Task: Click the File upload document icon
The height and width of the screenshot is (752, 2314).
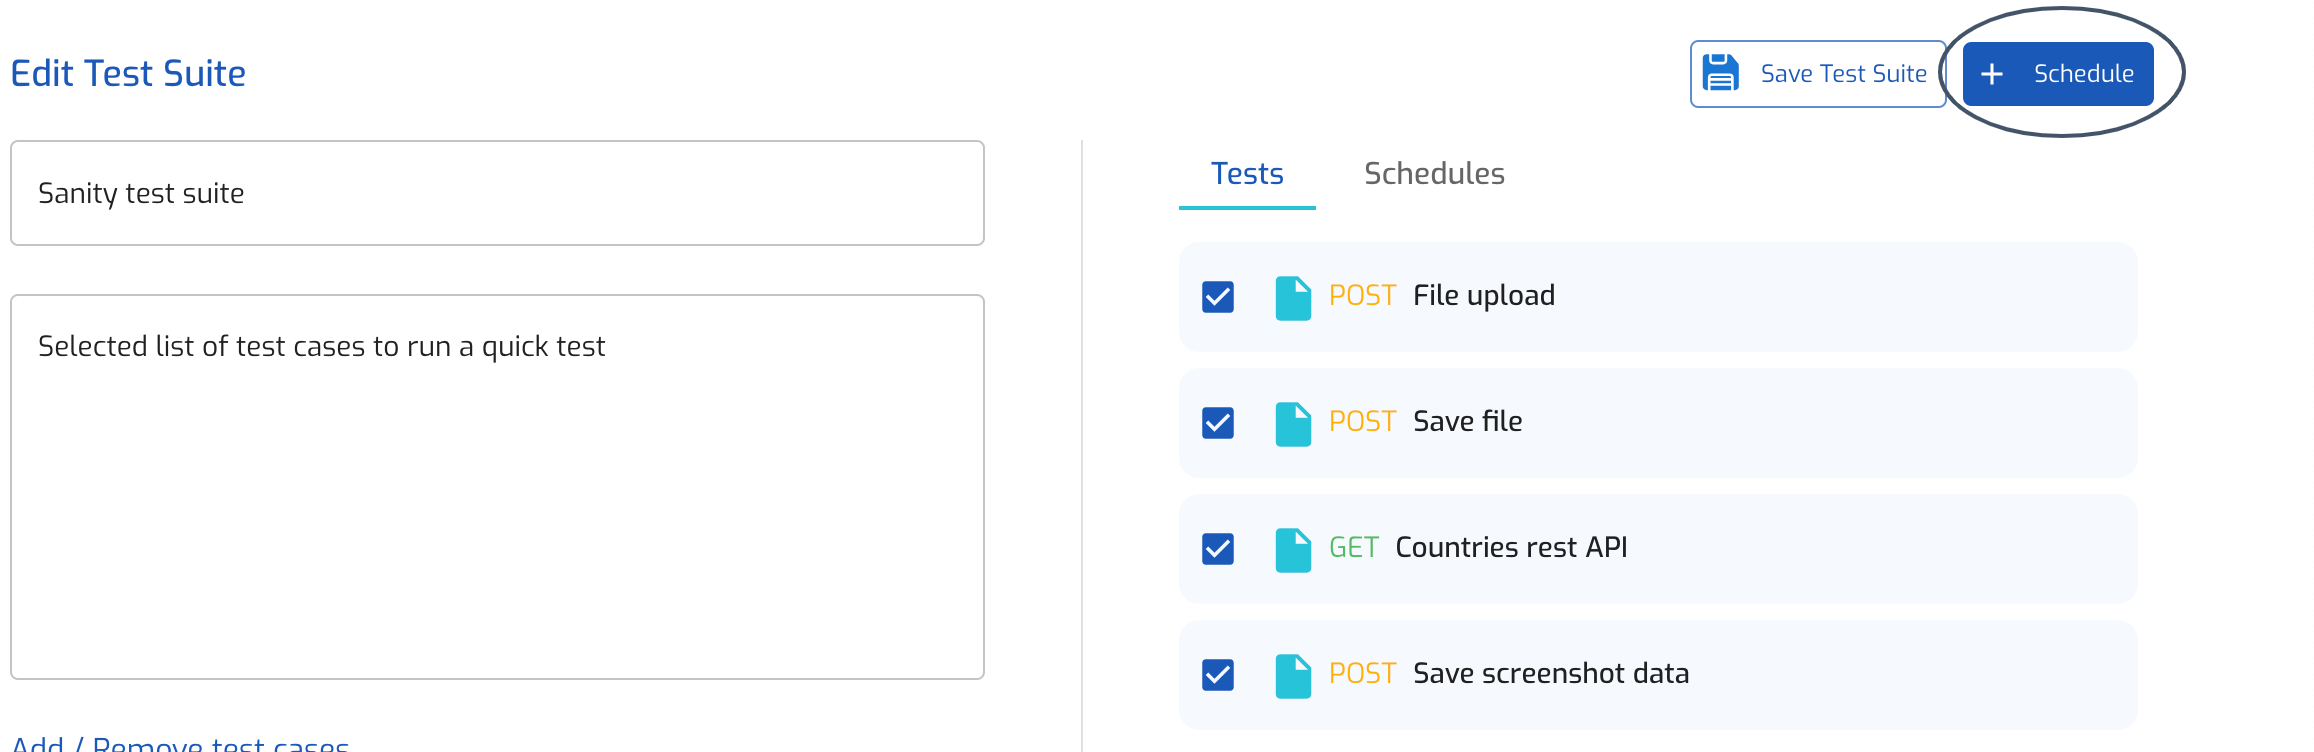Action: point(1293,298)
